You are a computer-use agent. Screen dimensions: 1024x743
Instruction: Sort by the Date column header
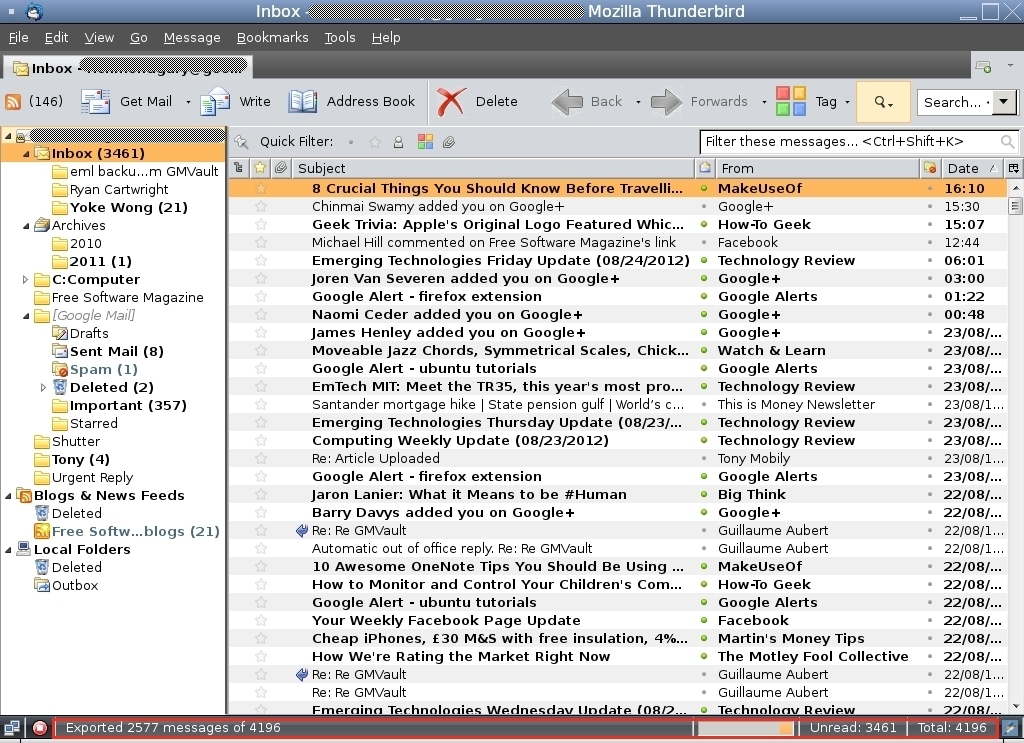(972, 168)
